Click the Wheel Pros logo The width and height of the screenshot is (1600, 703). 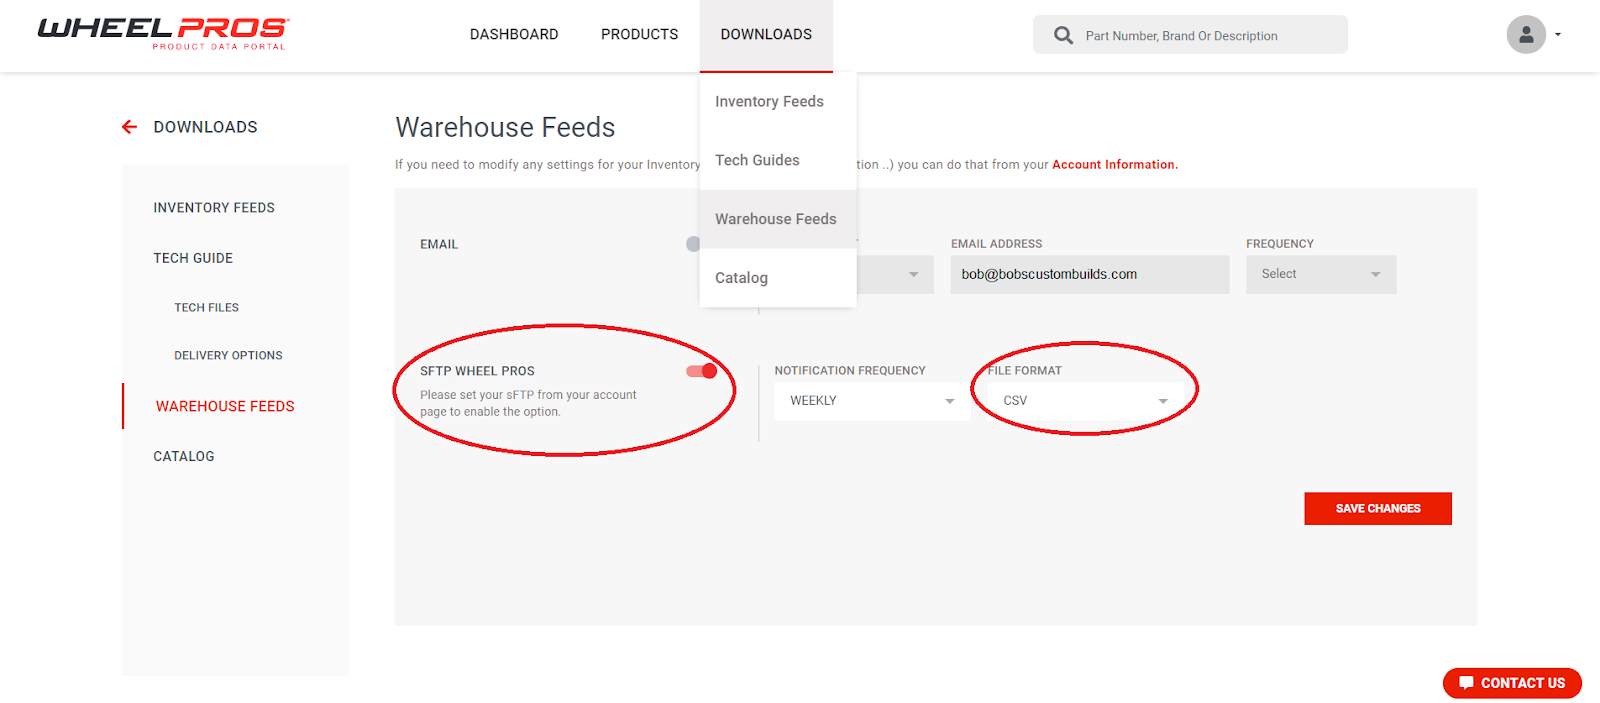(x=163, y=33)
